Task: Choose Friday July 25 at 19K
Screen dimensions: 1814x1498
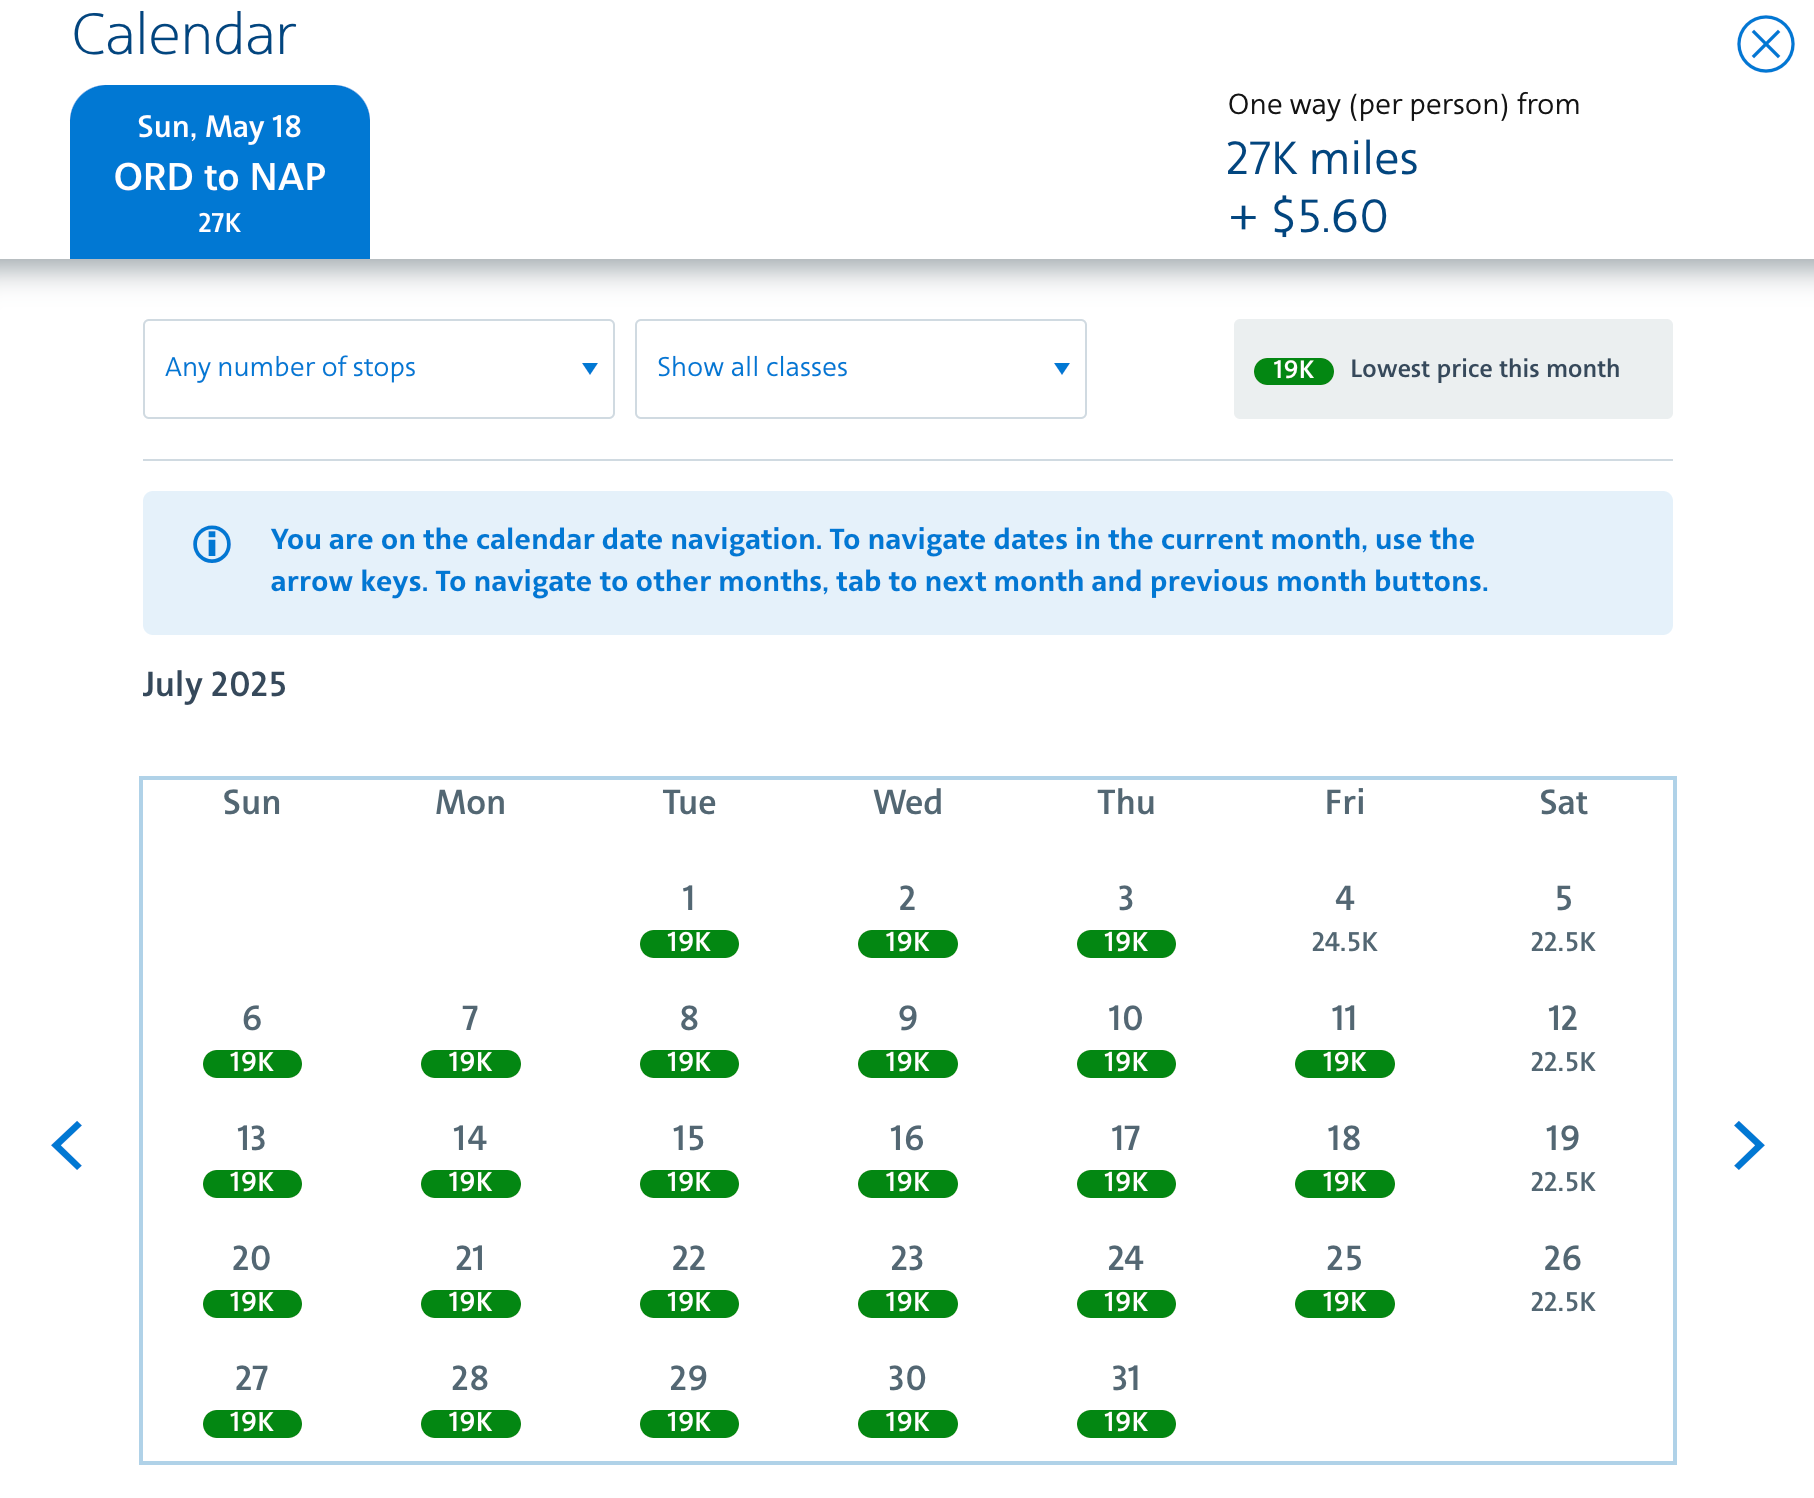Action: 1344,1280
